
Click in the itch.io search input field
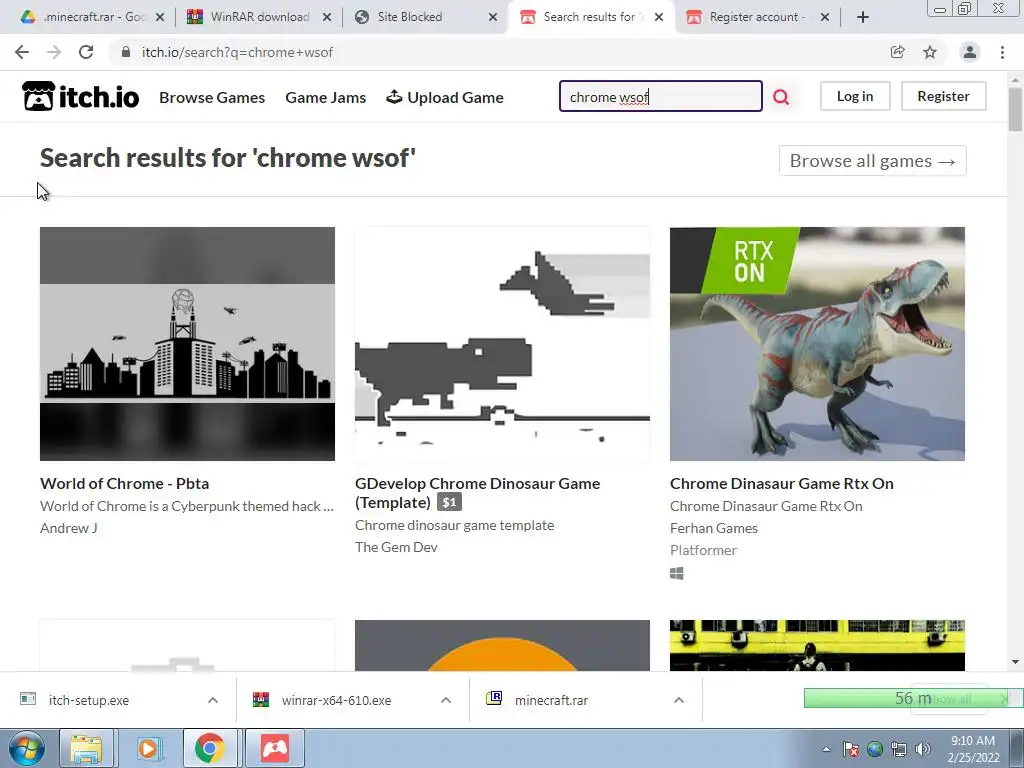(661, 97)
